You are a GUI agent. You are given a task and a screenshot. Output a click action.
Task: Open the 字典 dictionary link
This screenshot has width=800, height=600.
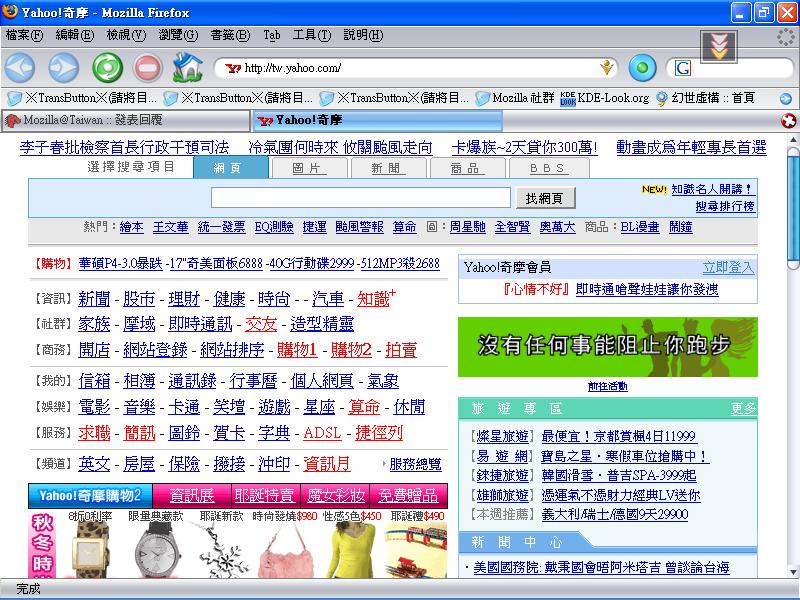coord(274,433)
